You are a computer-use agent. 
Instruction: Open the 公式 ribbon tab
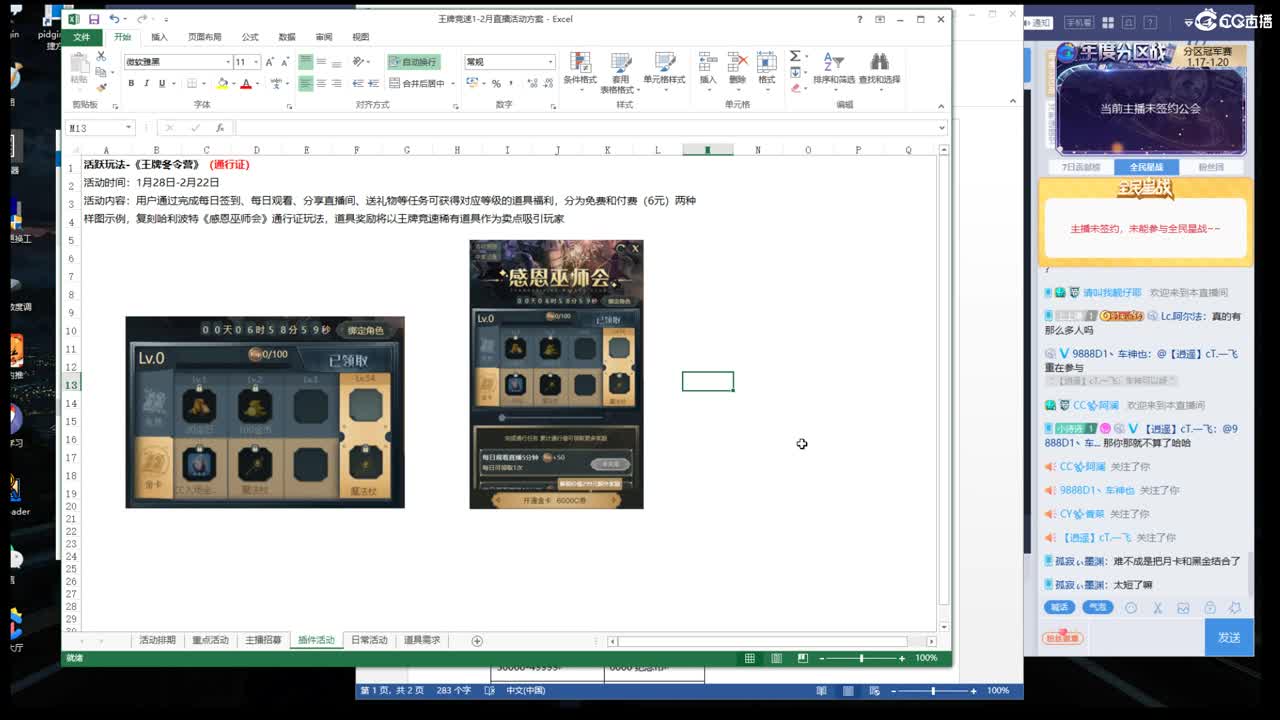(x=249, y=37)
